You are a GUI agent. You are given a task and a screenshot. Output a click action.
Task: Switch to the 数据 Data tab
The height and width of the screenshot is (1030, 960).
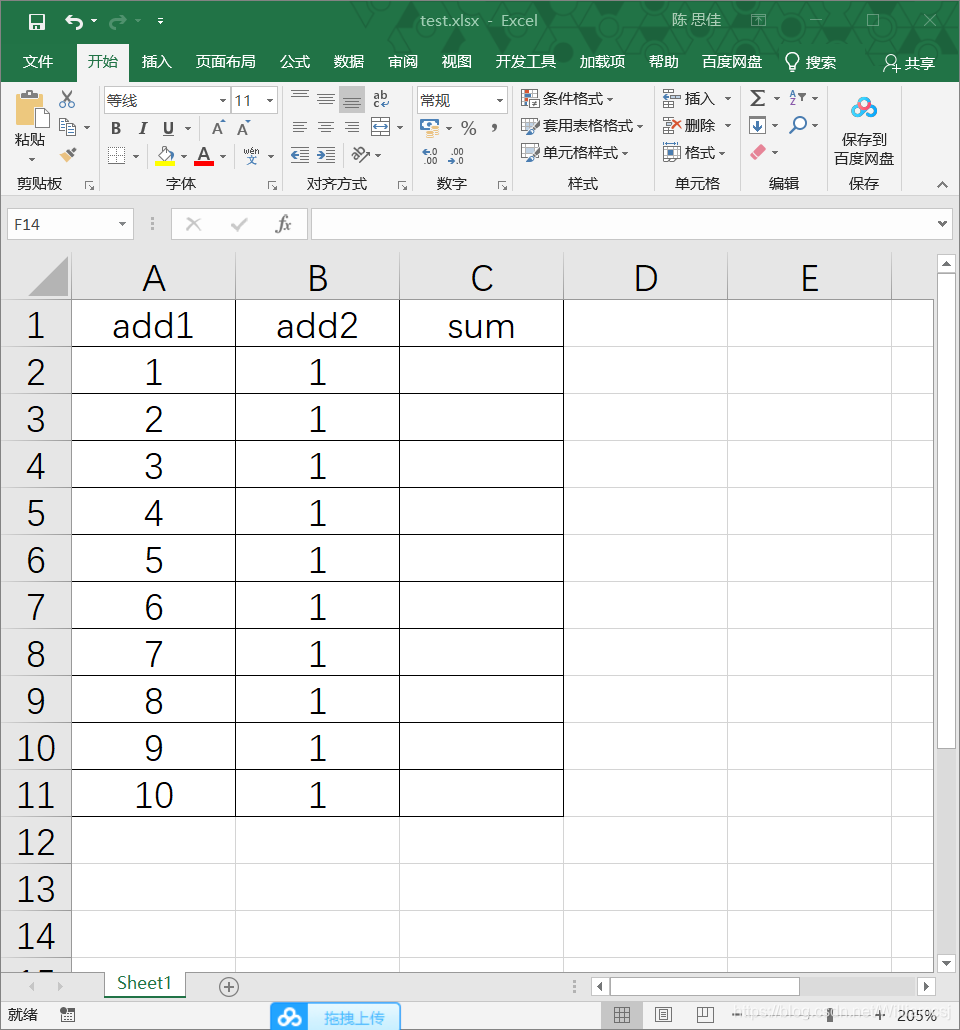click(348, 62)
